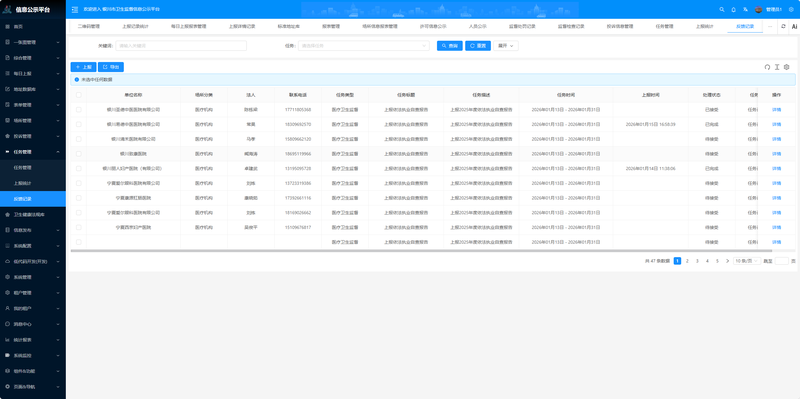The height and width of the screenshot is (399, 800).
Task: Open the tab overflow ellipsis menu
Action: [x=770, y=26]
